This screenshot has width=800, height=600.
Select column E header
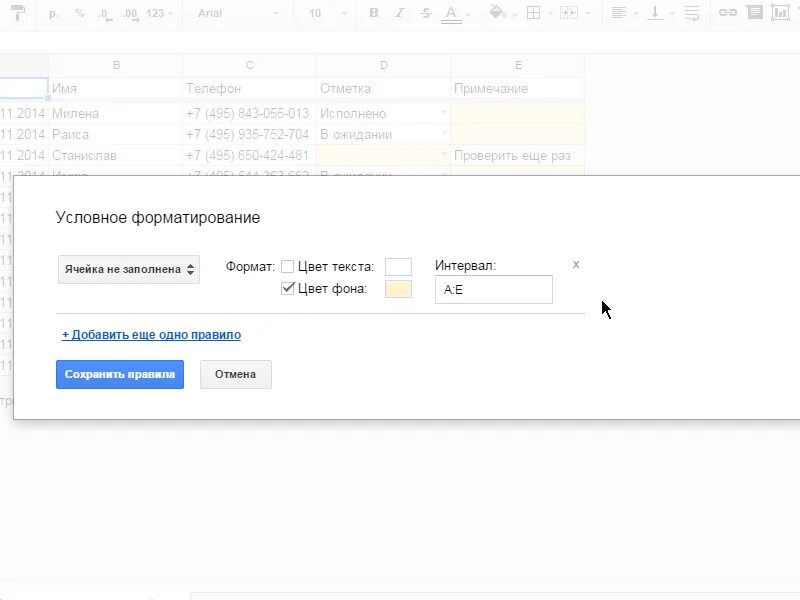[x=518, y=65]
